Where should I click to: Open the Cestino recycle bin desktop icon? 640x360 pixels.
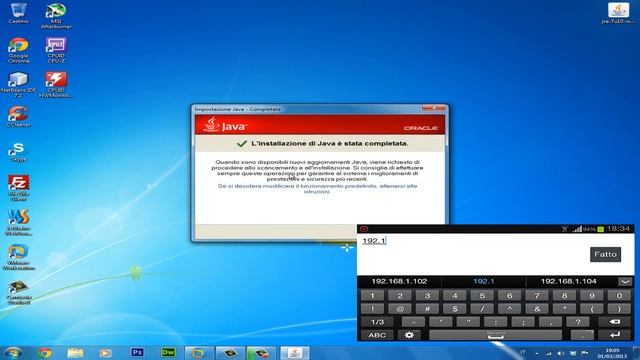[x=18, y=13]
